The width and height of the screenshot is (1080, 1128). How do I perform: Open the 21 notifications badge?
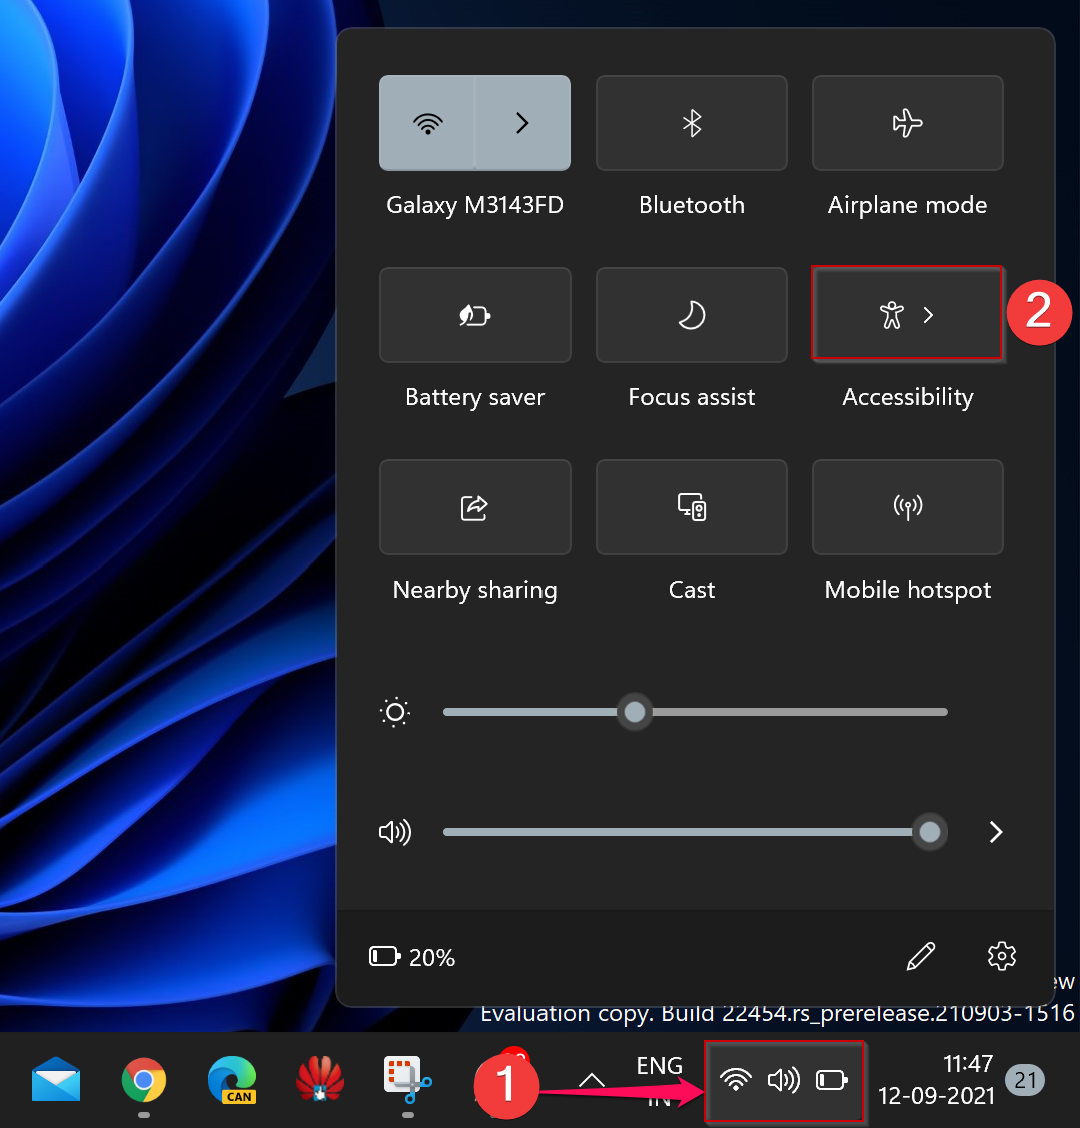1025,1080
